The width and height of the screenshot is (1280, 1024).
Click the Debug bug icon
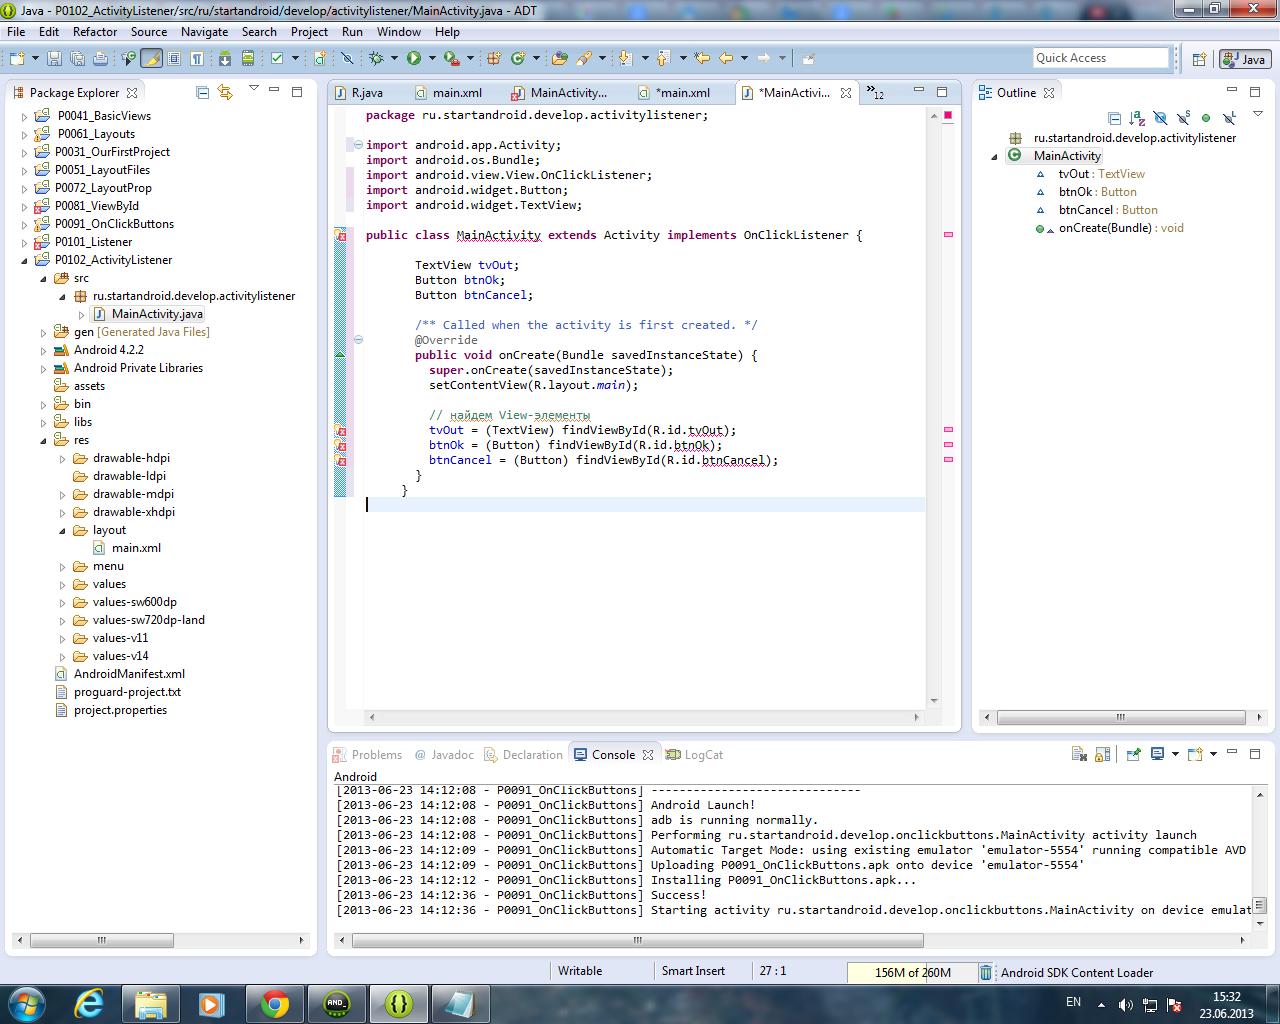pyautogui.click(x=375, y=58)
